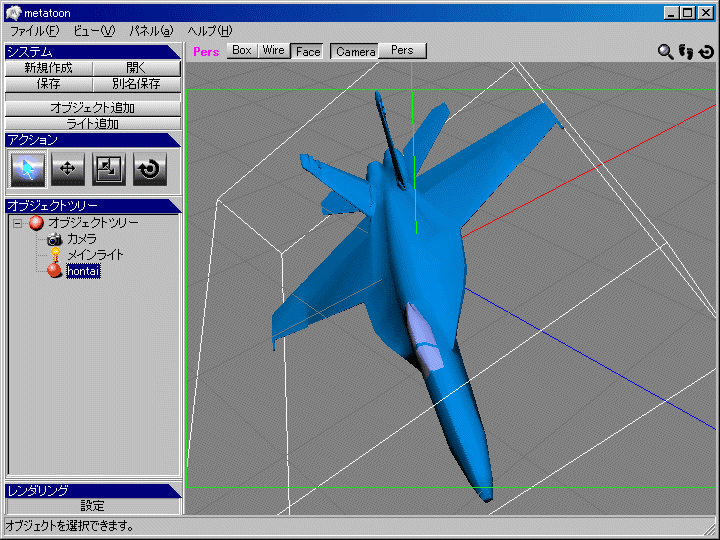Click the 保存 button

tap(49, 84)
